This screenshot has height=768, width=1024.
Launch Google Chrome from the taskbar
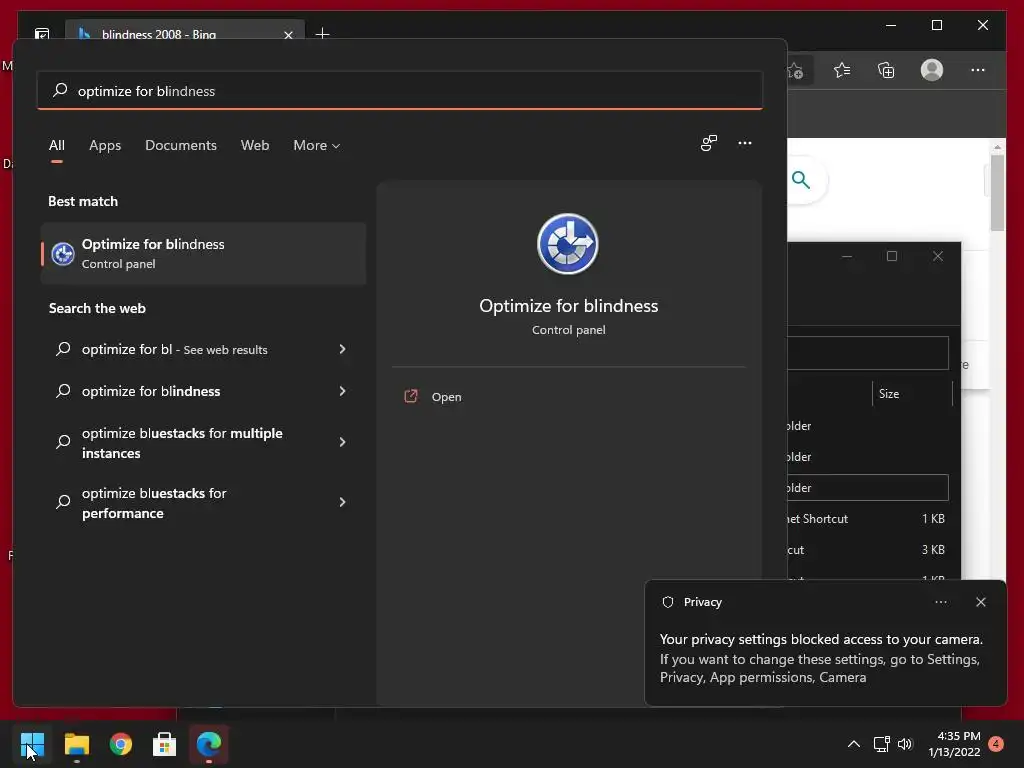click(x=121, y=744)
